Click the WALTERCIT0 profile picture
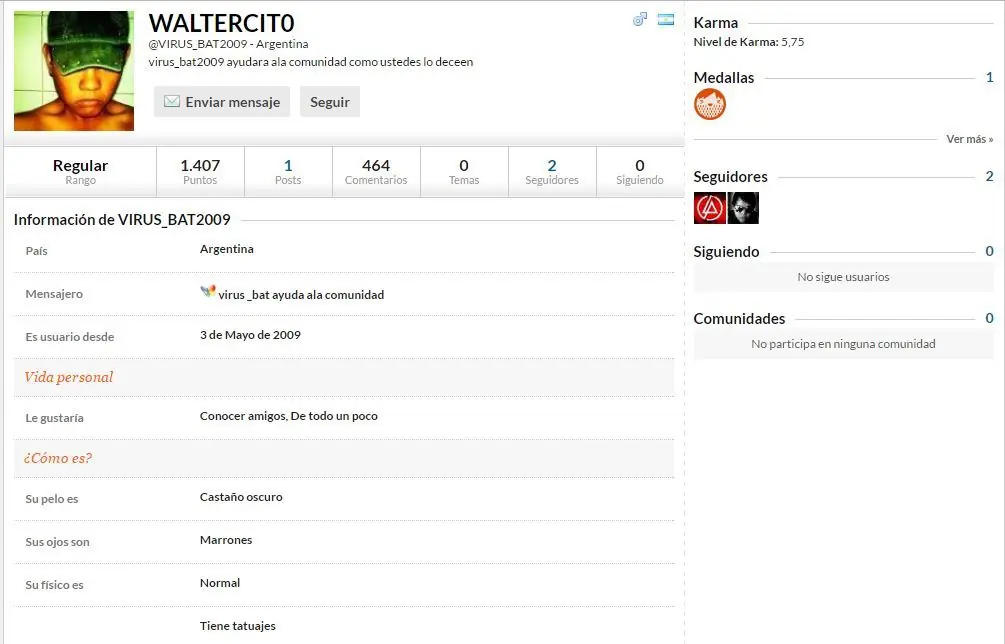Image resolution: width=1005 pixels, height=644 pixels. coord(74,70)
